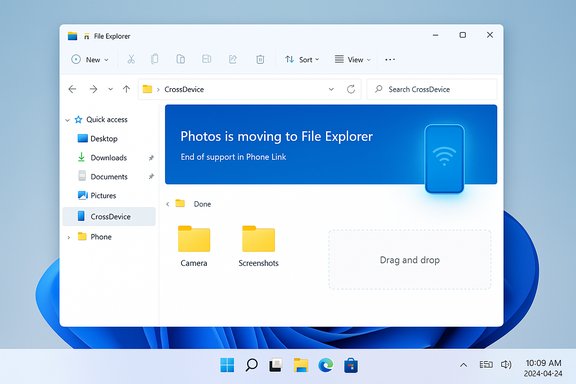Click the Share icon in toolbar

pos(233,59)
